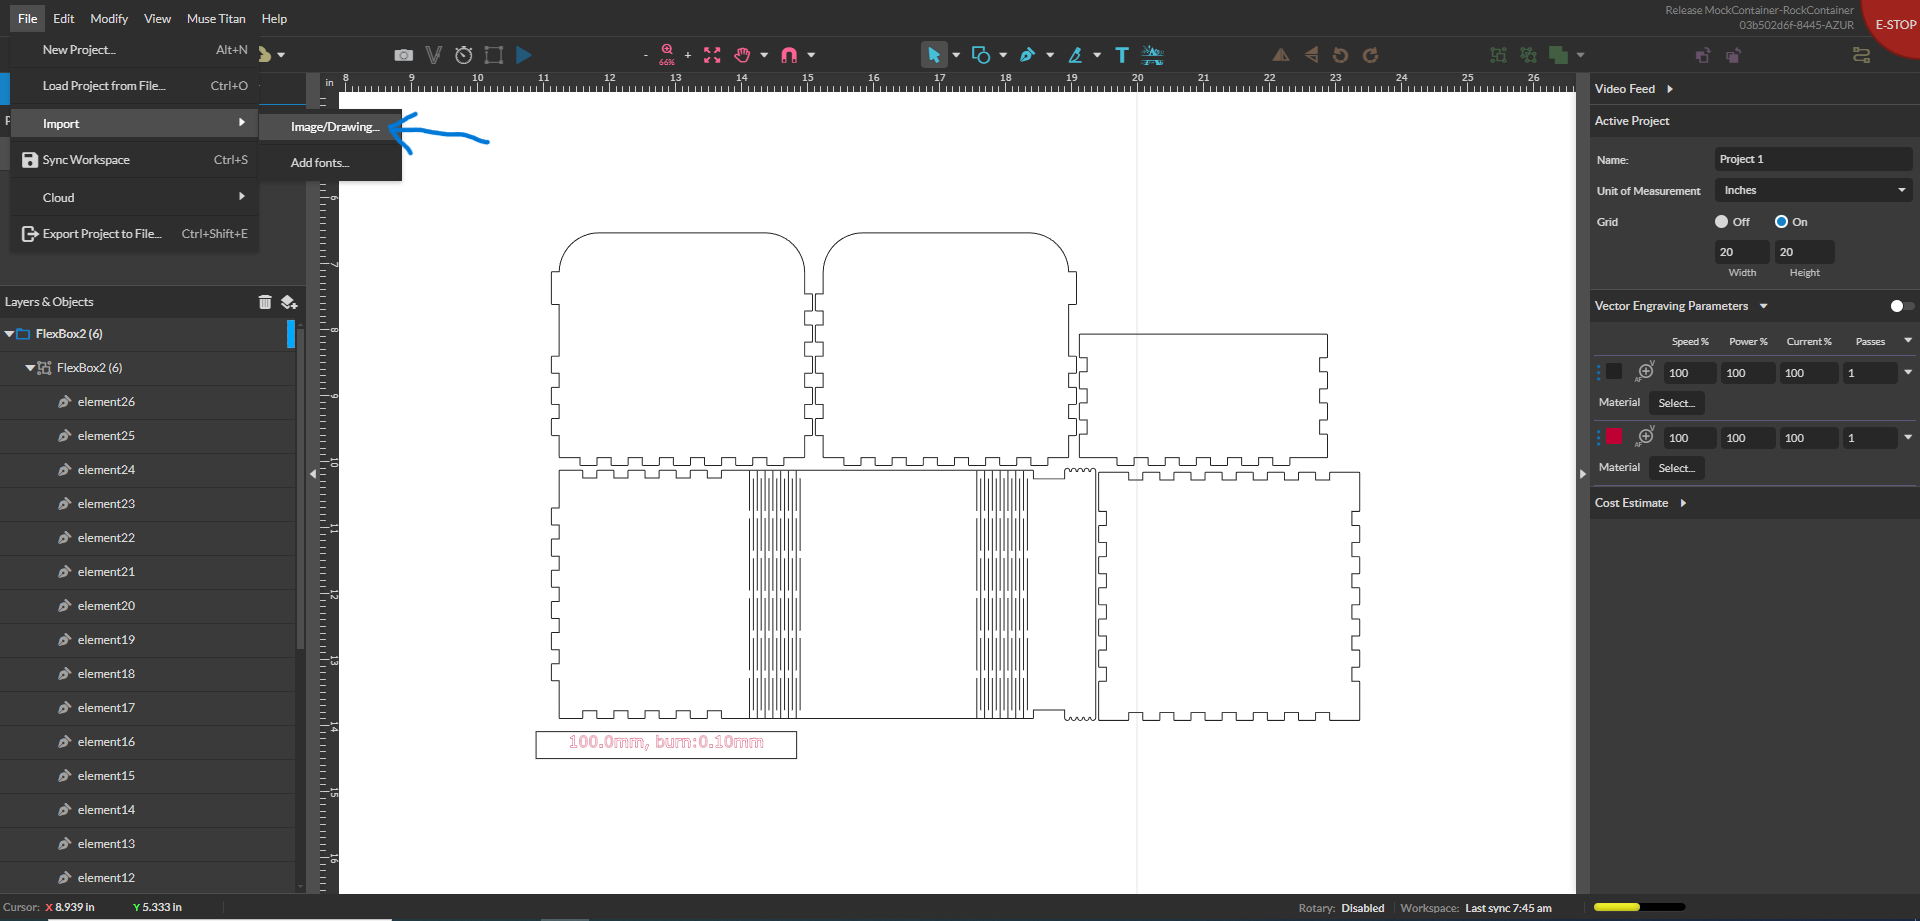Select the shapes drawing tool
Image resolution: width=1920 pixels, height=921 pixels.
click(981, 55)
